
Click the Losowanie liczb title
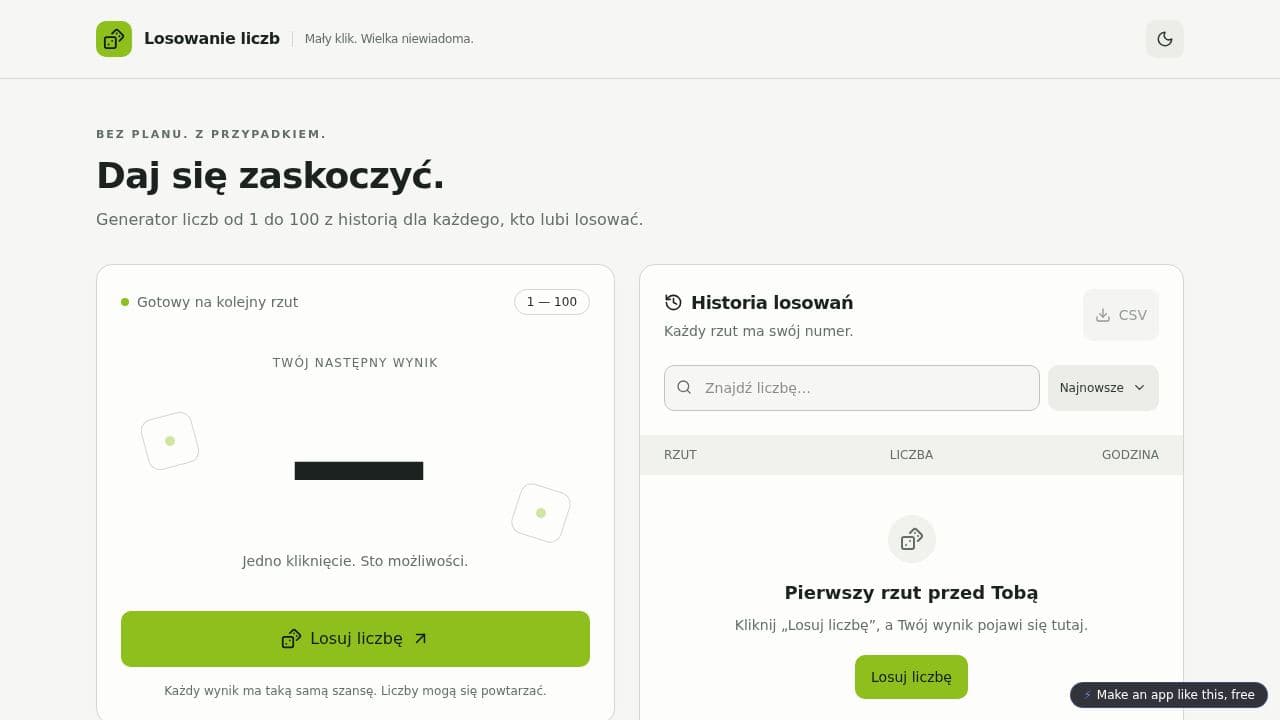tap(212, 39)
